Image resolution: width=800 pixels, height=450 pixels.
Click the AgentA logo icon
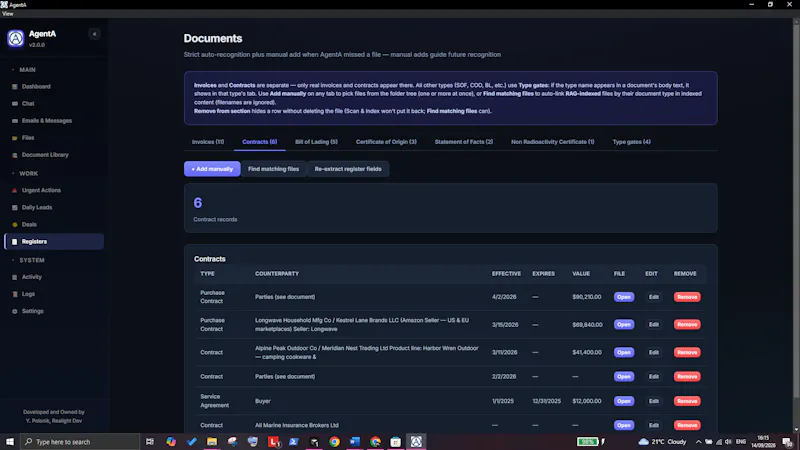[16, 38]
